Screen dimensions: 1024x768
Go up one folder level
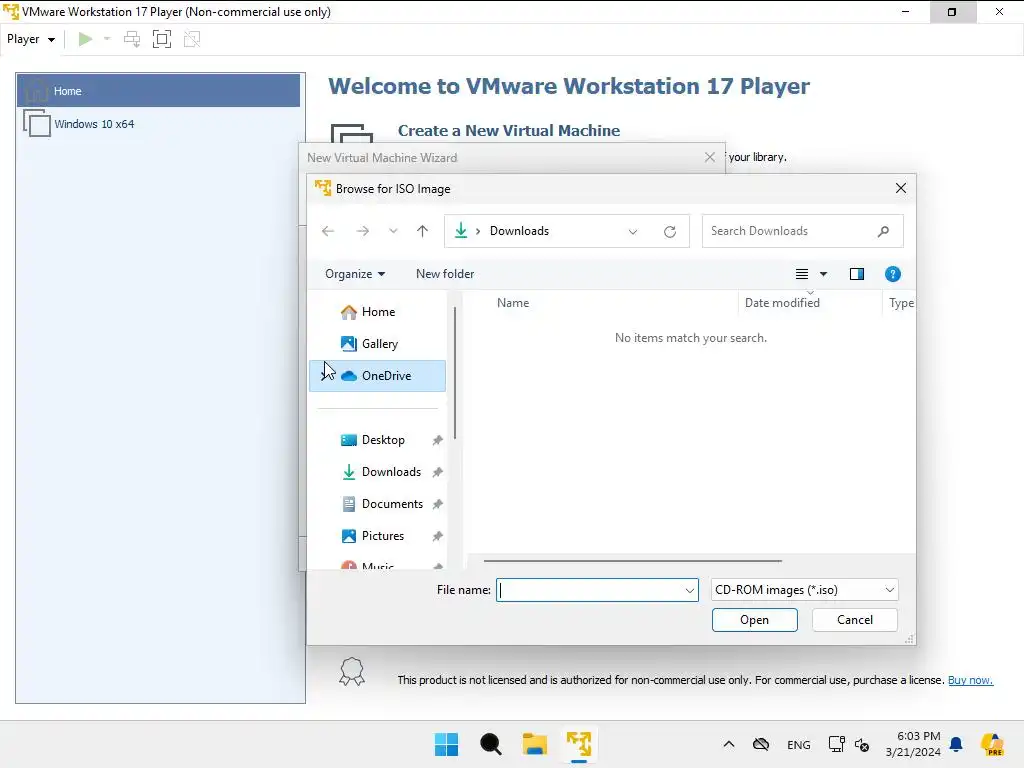pos(423,231)
